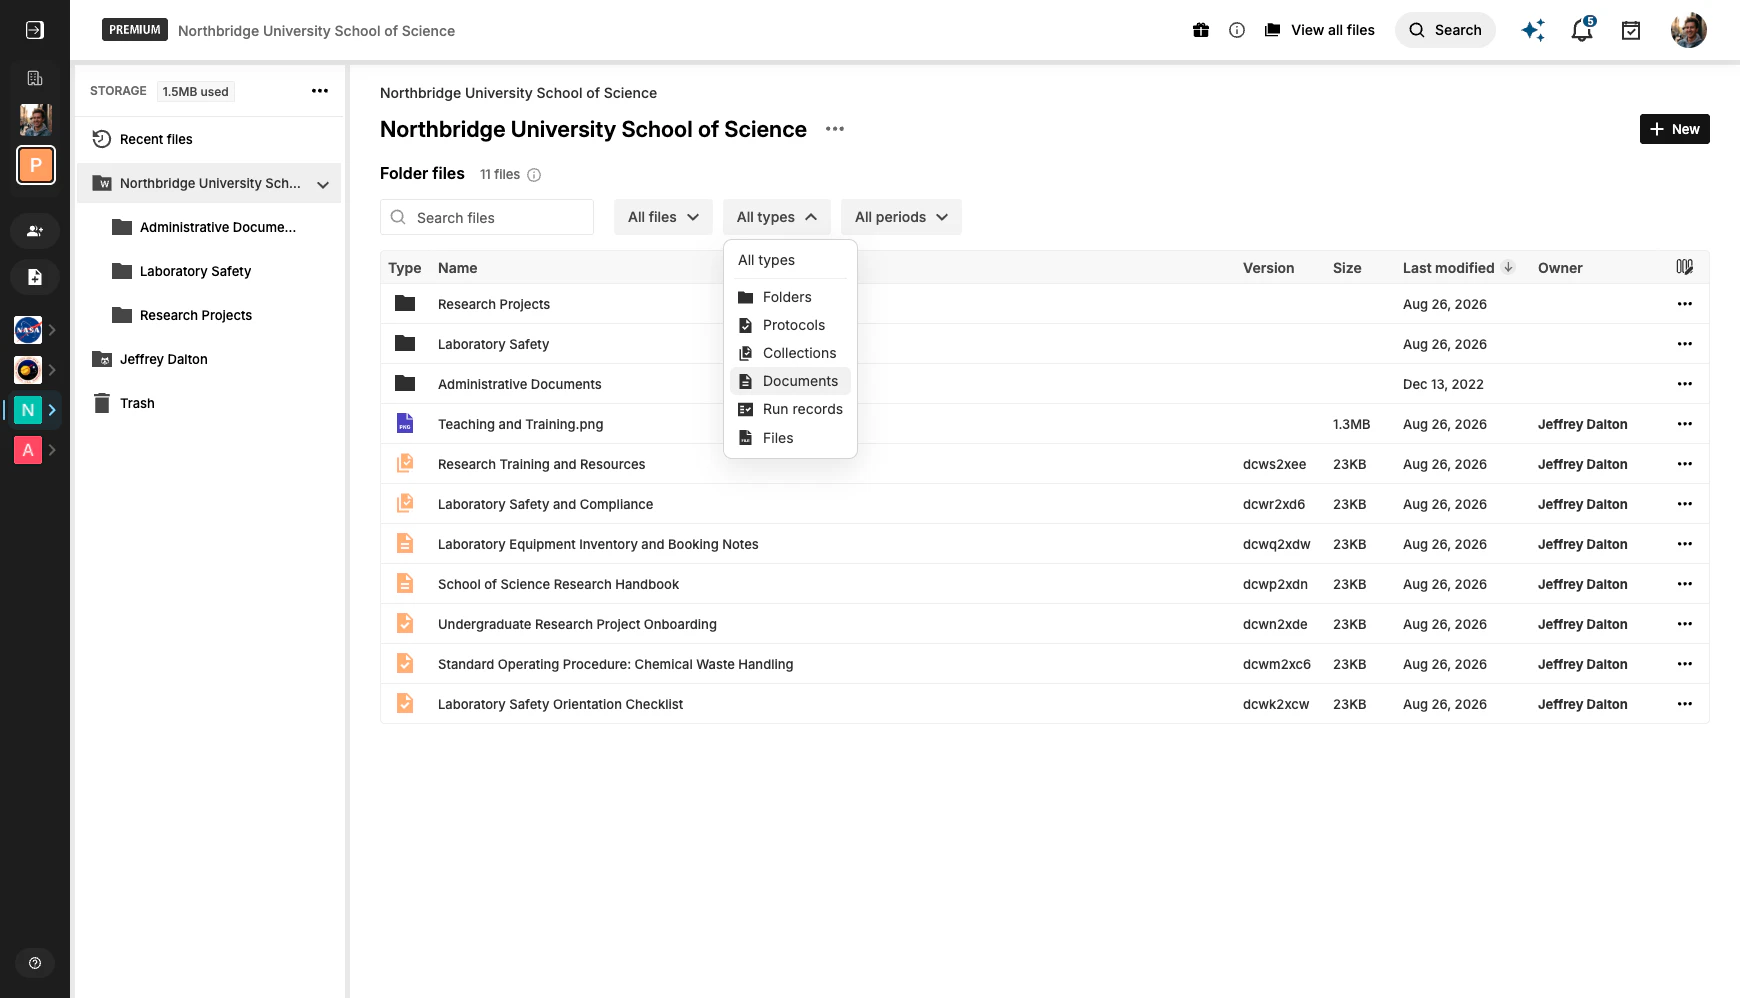Click View all files
Viewport: 1740px width, 998px height.
[1320, 30]
